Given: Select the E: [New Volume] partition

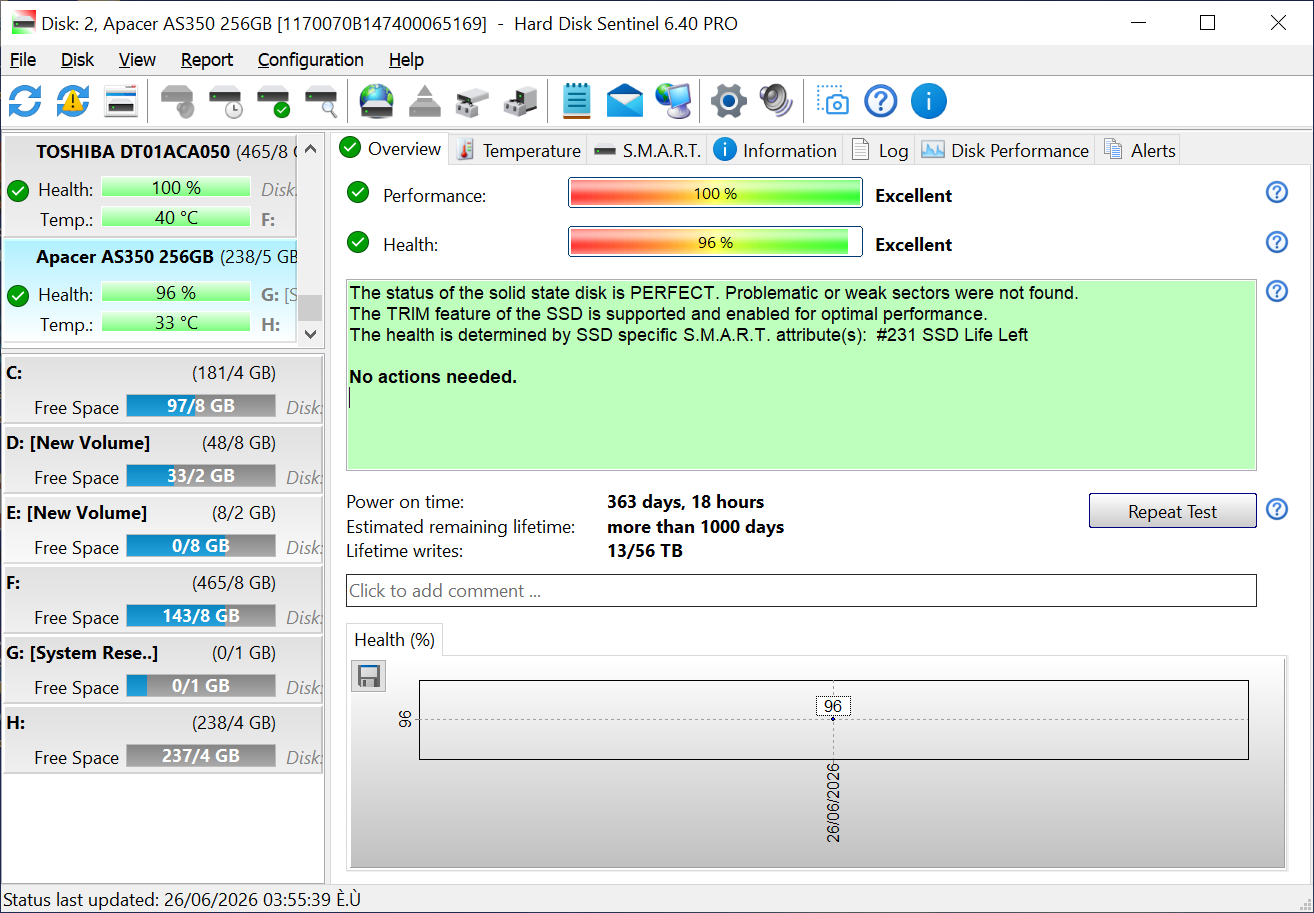Looking at the screenshot, I should (163, 529).
